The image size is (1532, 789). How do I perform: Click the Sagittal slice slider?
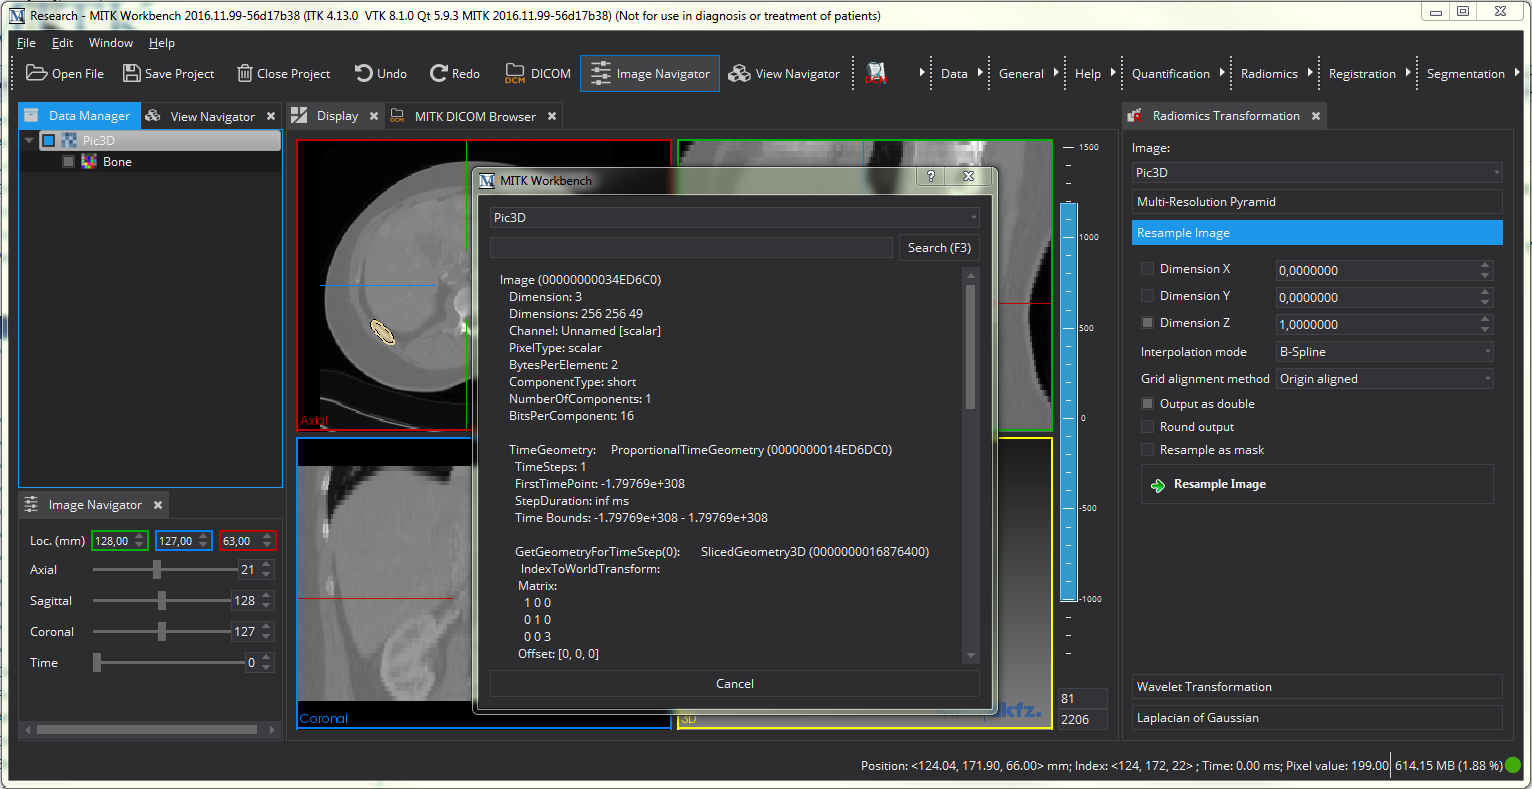(161, 601)
